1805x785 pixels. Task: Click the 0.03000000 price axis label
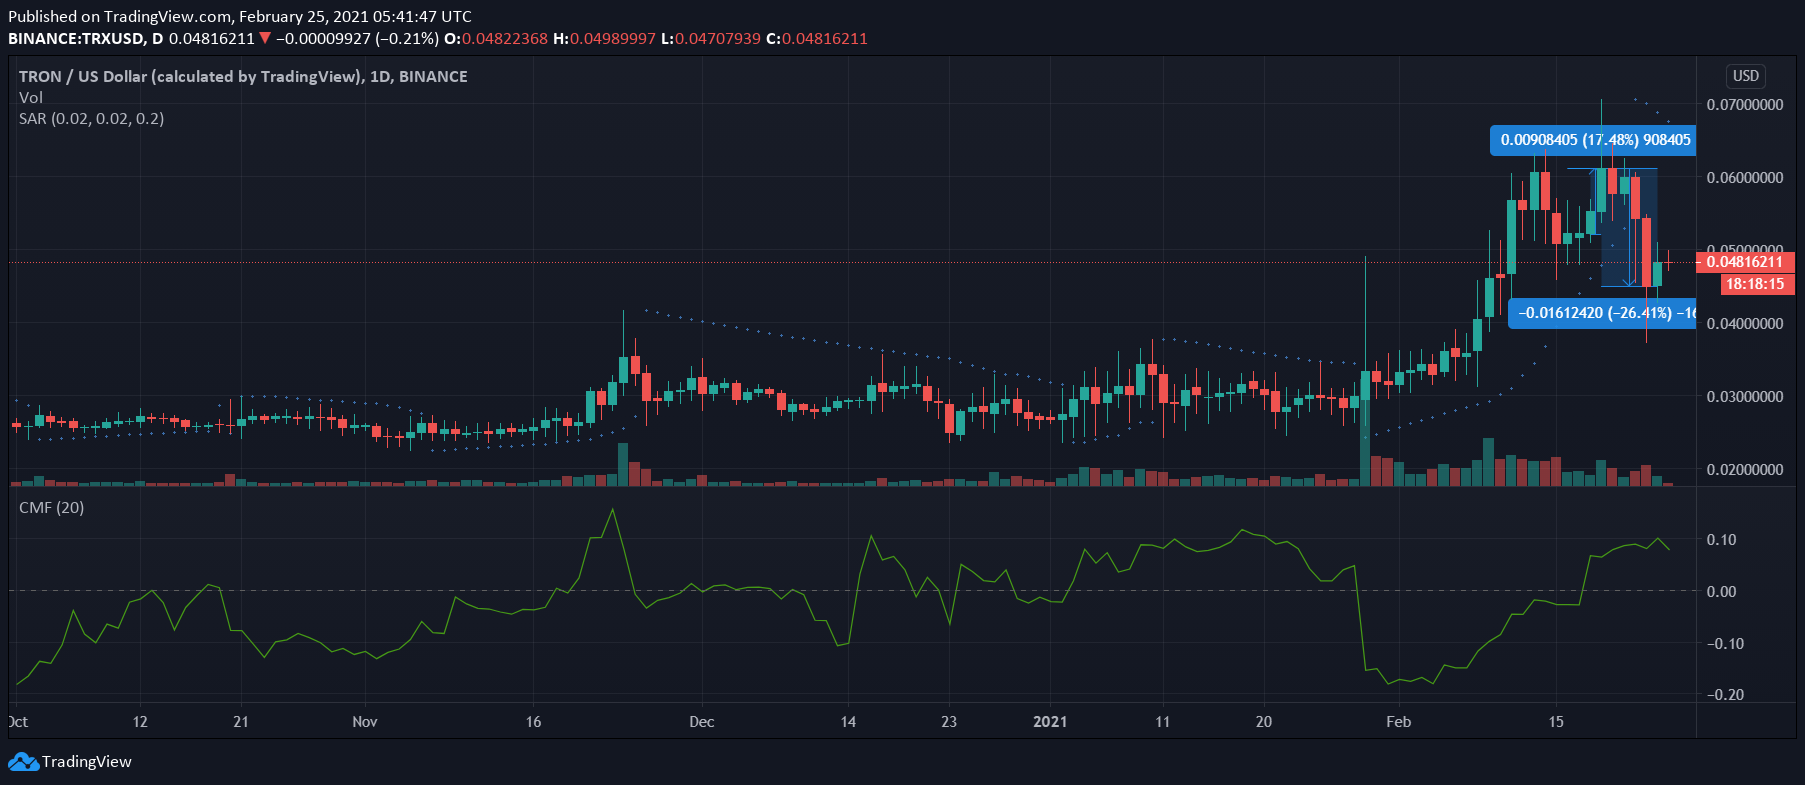tap(1745, 397)
